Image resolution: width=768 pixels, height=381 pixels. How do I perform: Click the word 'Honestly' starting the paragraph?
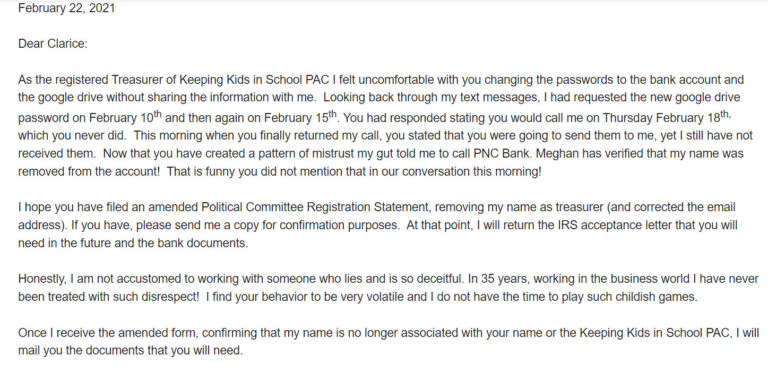click(x=41, y=279)
